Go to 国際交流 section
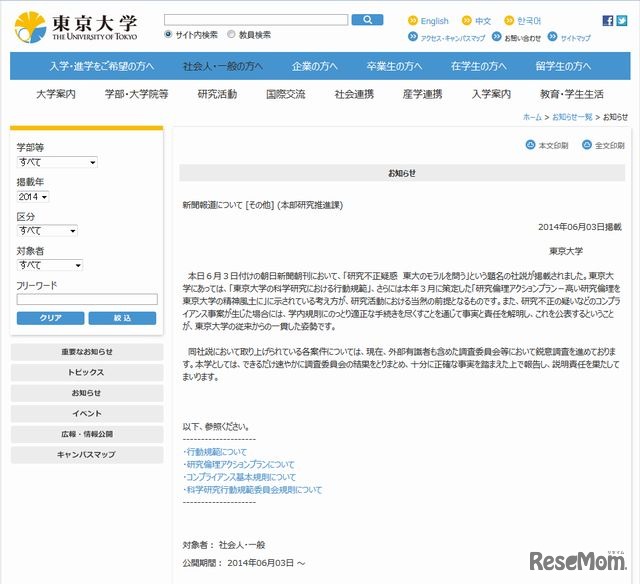640x584 pixels. [286, 94]
